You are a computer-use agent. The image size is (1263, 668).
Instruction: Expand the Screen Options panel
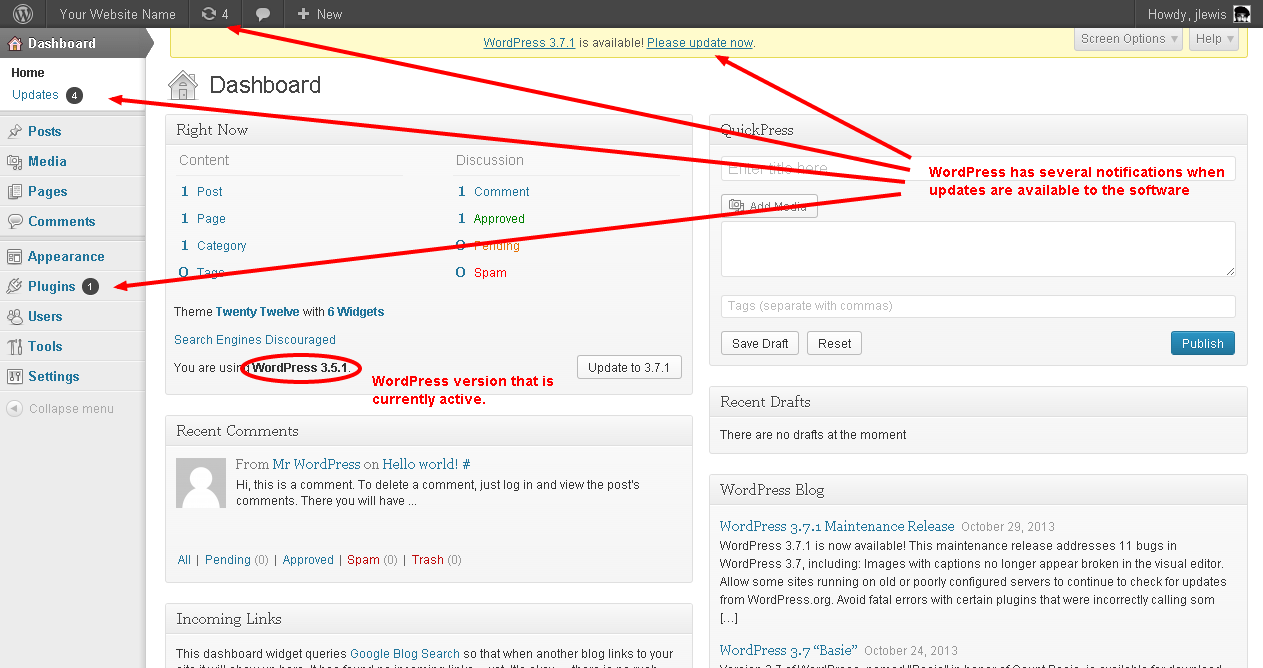click(1129, 39)
